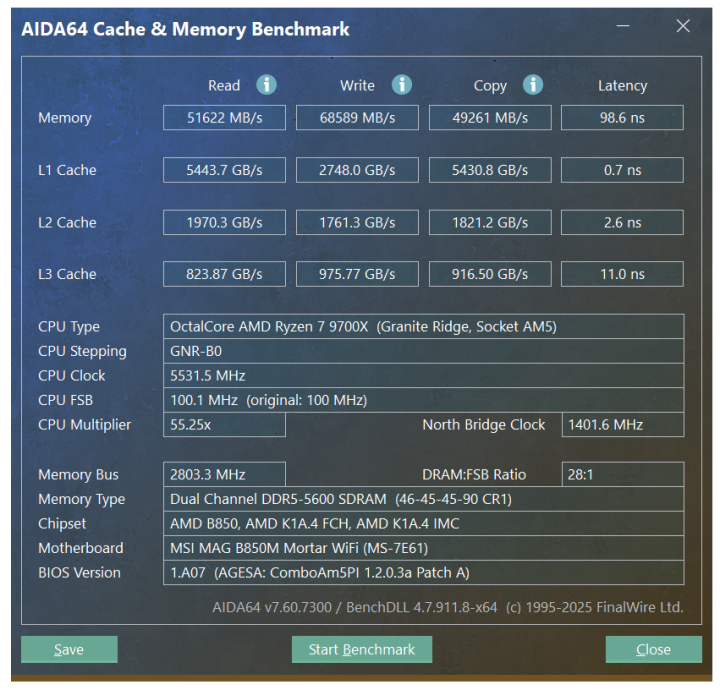Open the Copy column info icon
The image size is (720, 690).
point(533,85)
